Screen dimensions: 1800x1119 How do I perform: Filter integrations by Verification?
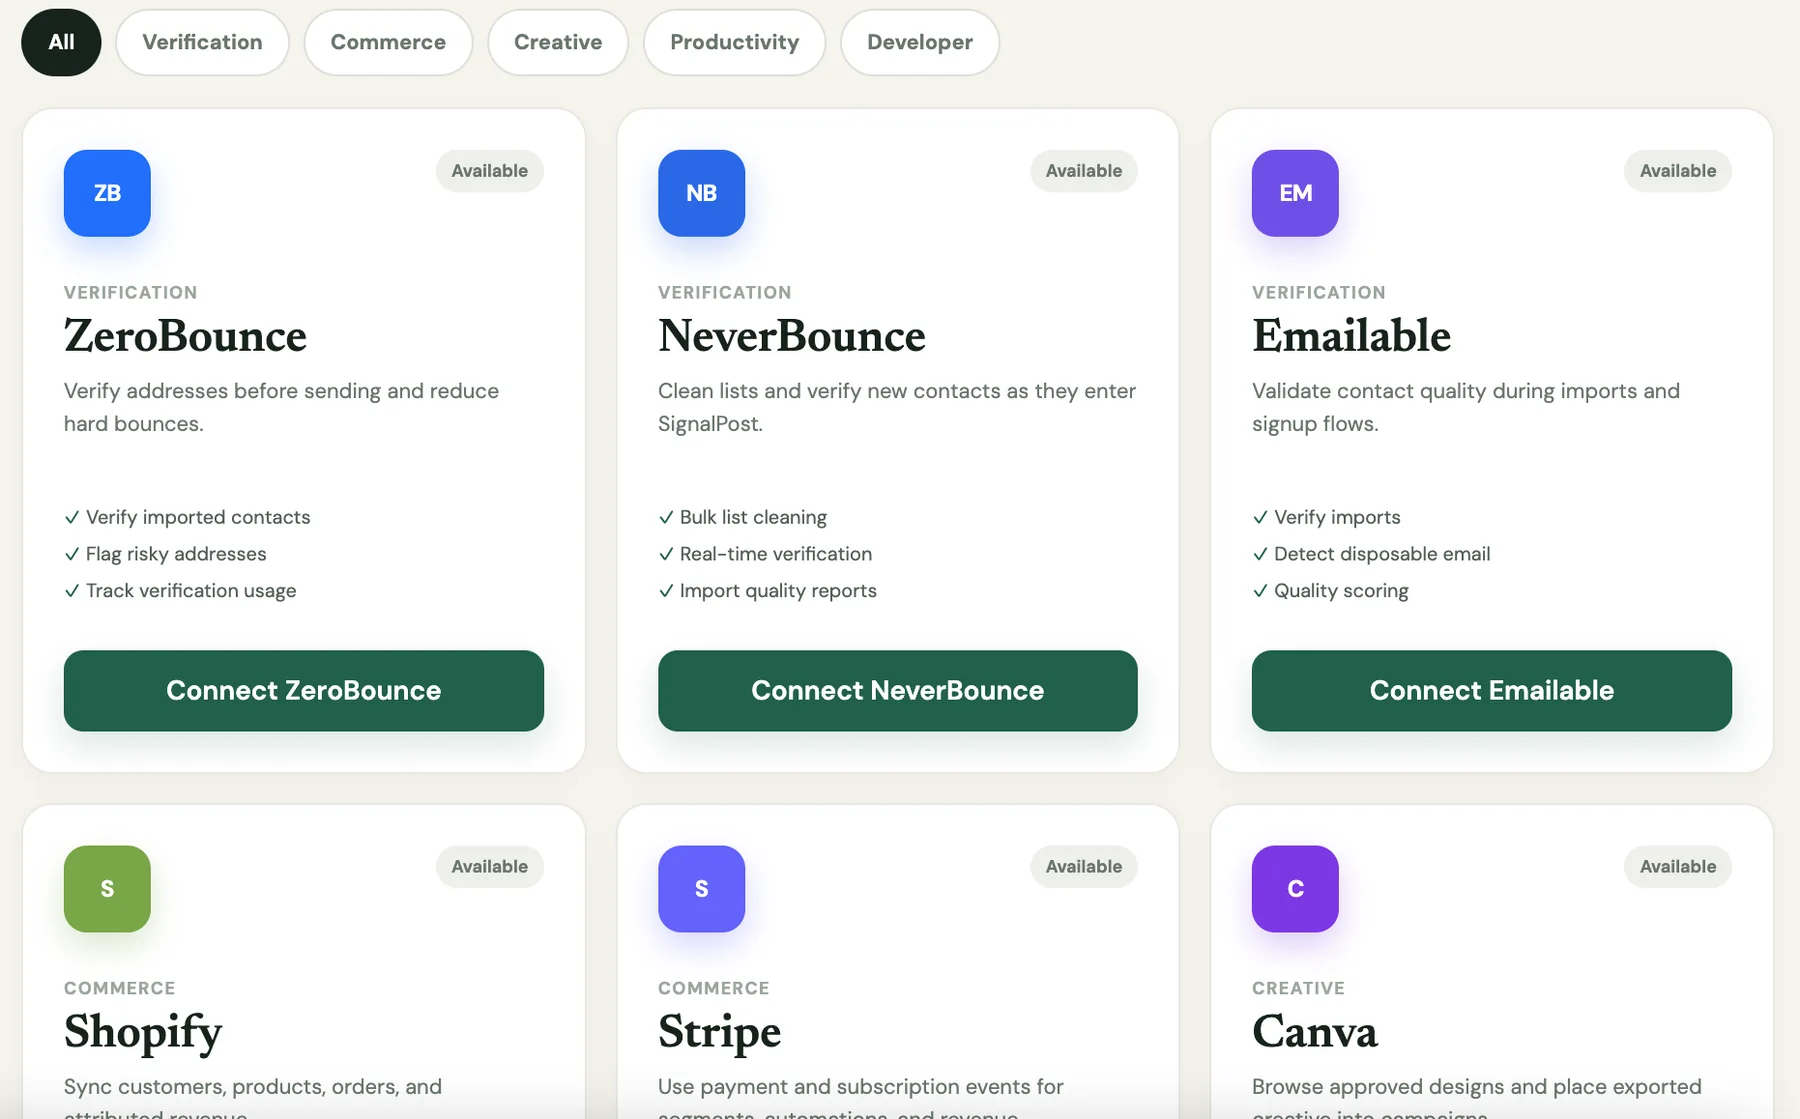click(202, 42)
